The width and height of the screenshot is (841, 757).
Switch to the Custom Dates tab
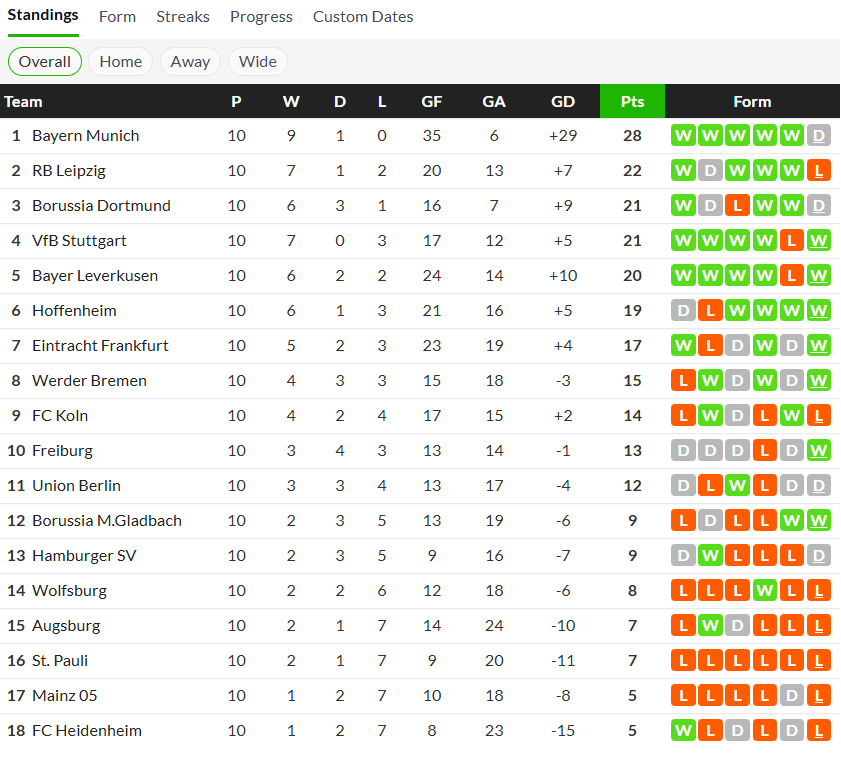pyautogui.click(x=363, y=17)
